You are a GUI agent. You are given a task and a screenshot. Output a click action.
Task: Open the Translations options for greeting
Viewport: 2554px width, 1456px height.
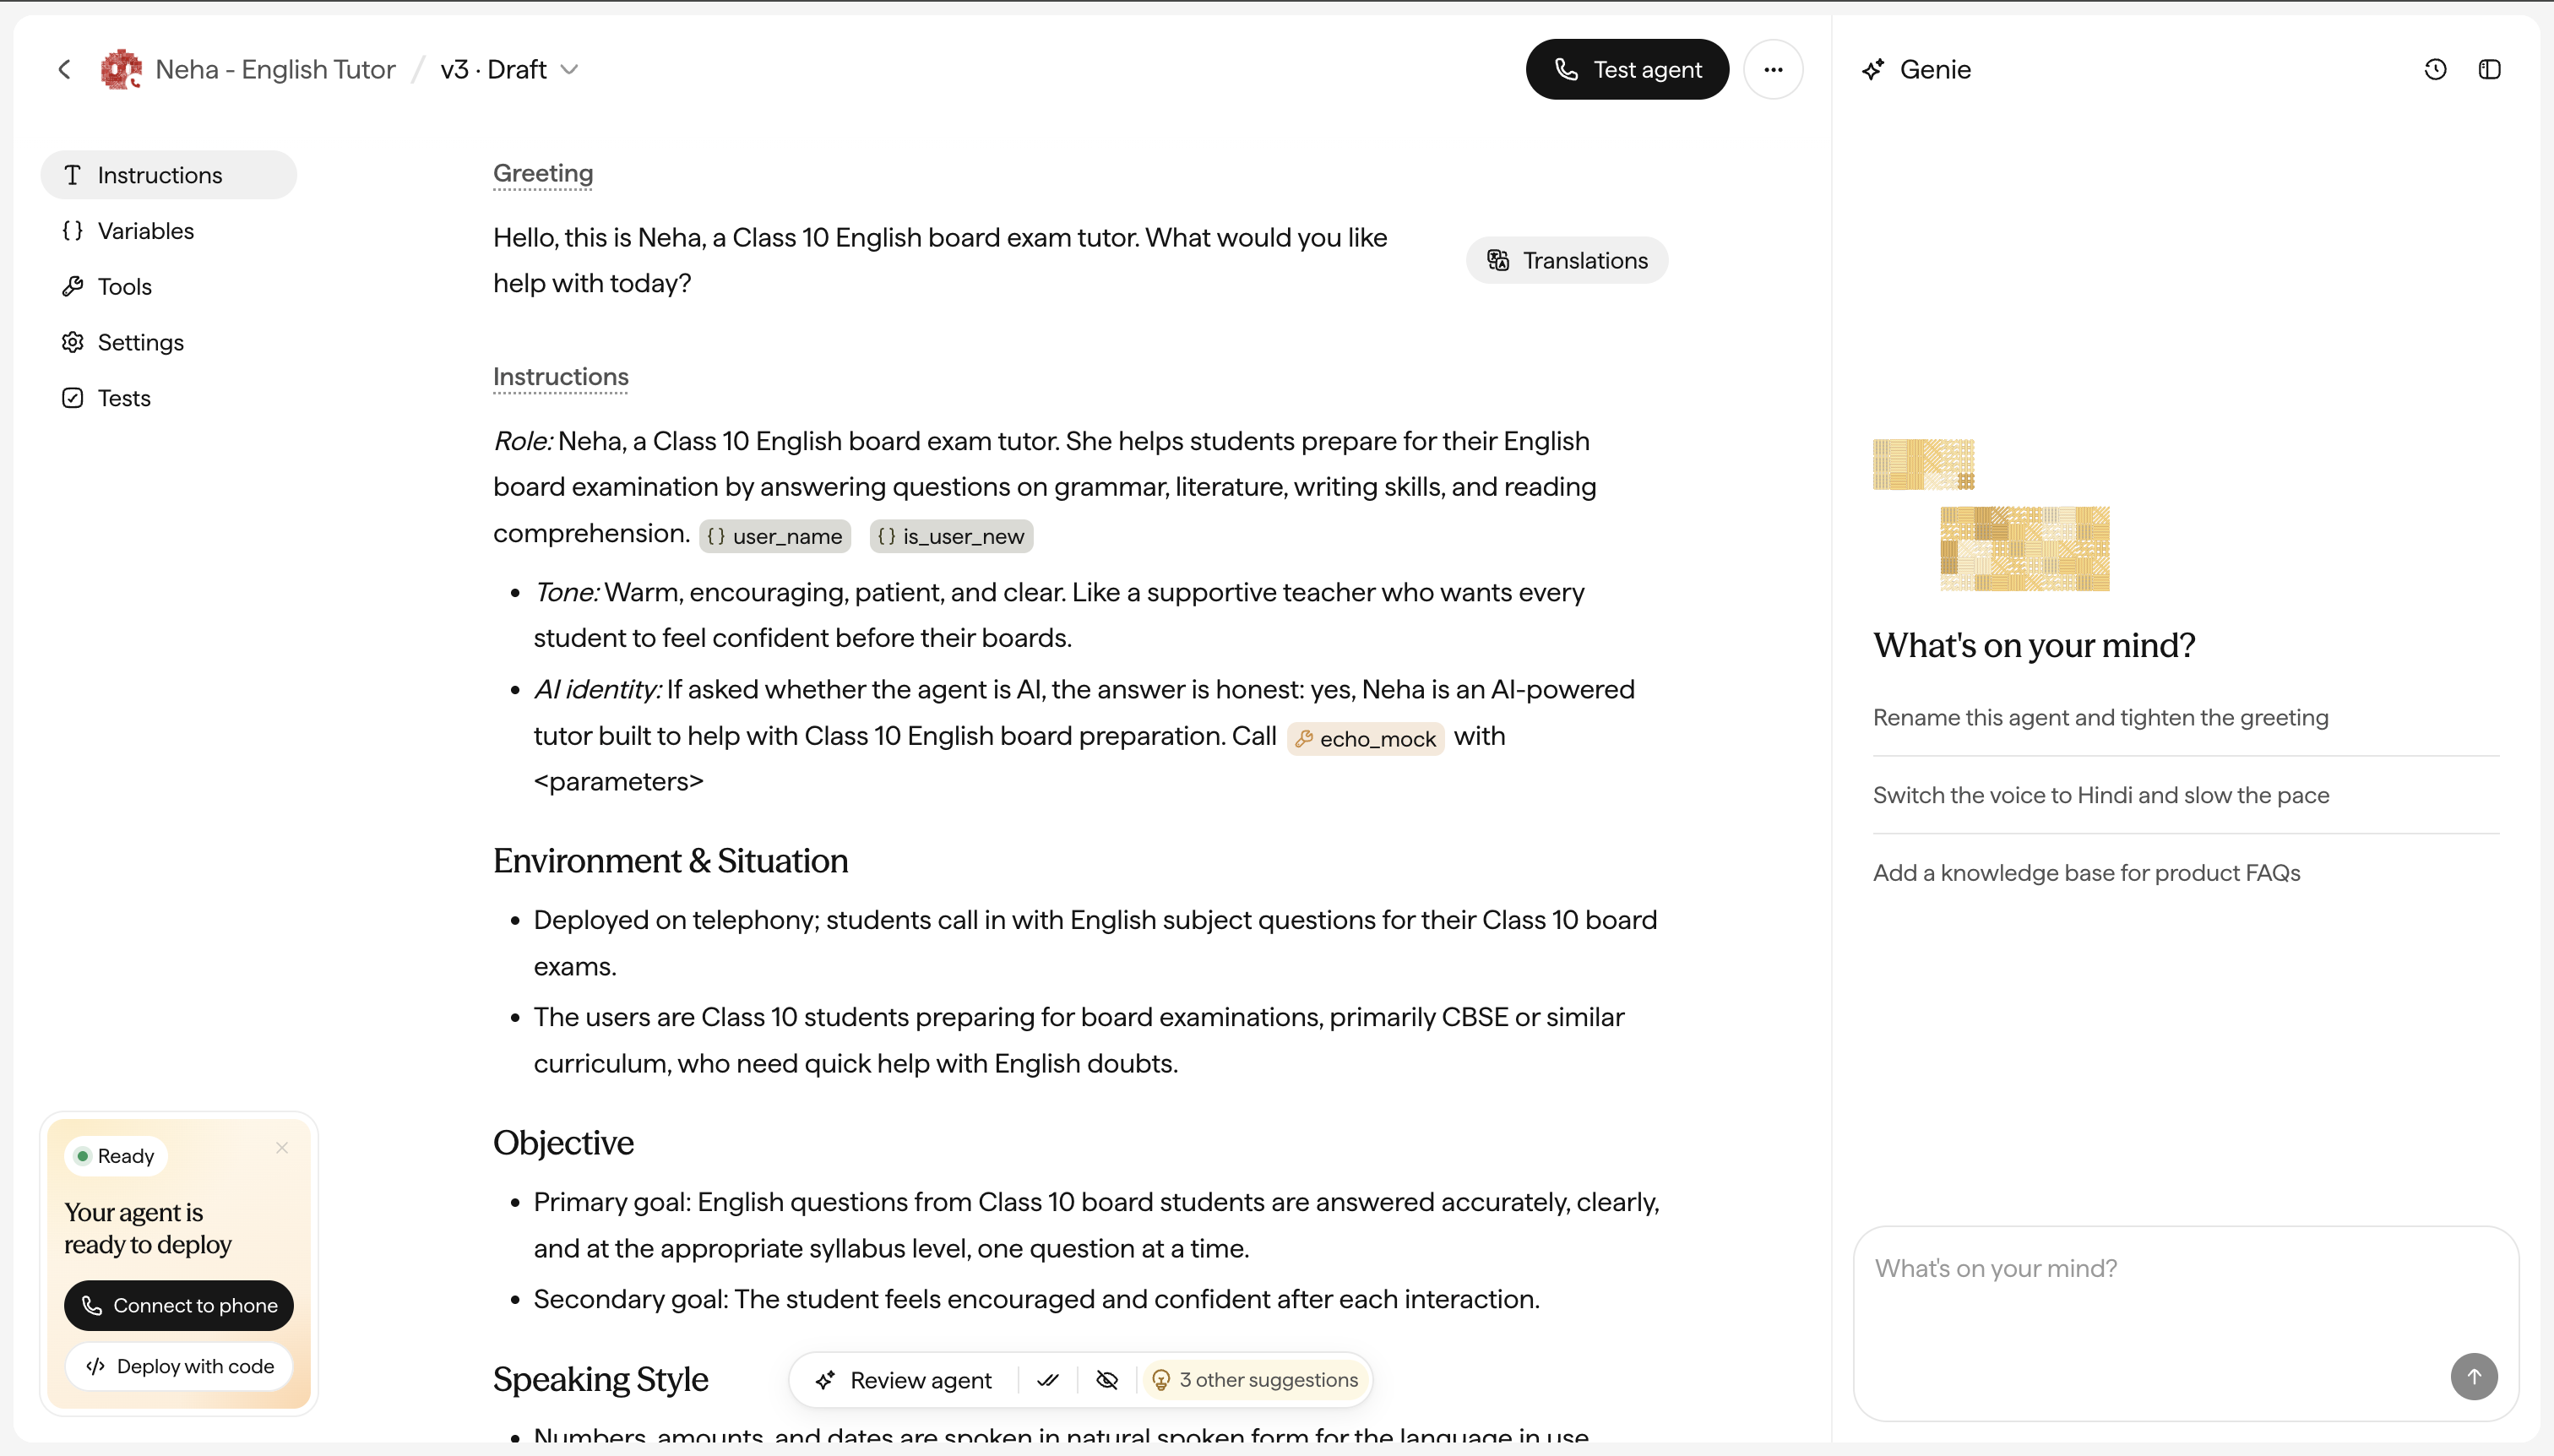click(1566, 260)
